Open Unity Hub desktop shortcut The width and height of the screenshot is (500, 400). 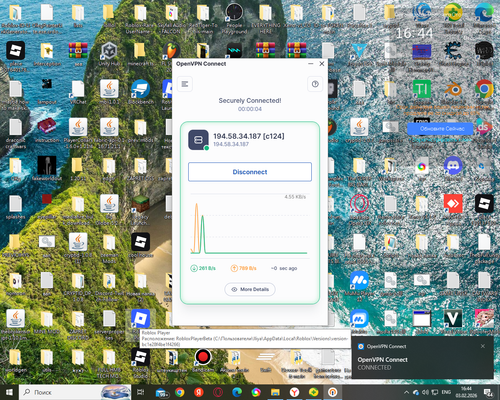tap(109, 54)
